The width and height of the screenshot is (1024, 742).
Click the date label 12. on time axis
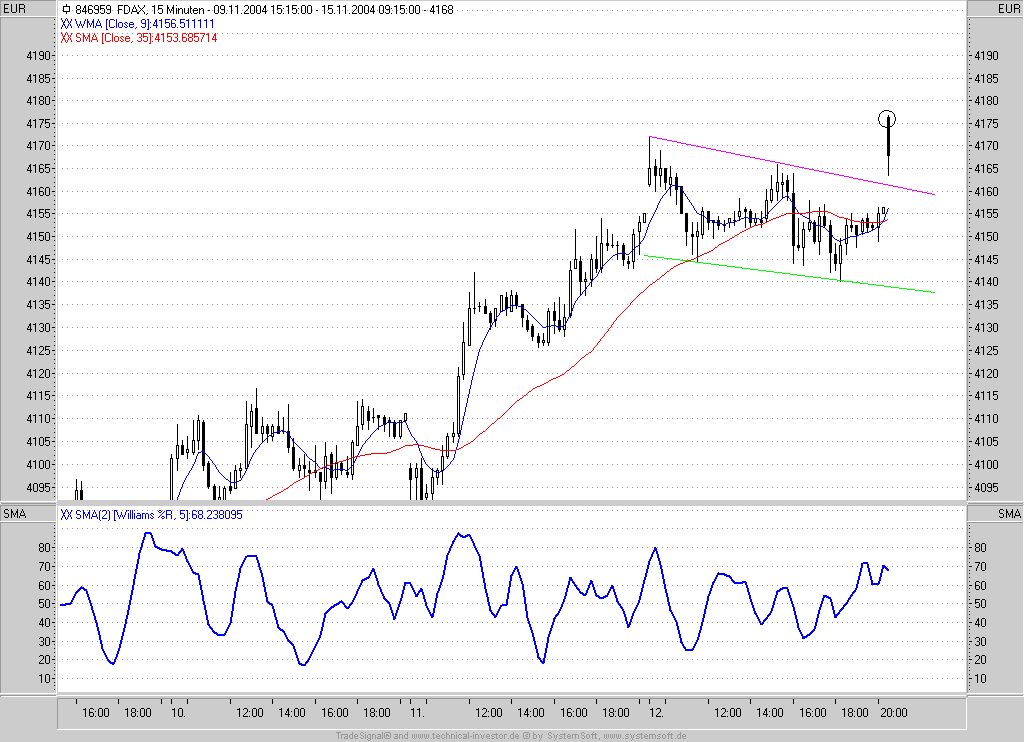tap(656, 713)
